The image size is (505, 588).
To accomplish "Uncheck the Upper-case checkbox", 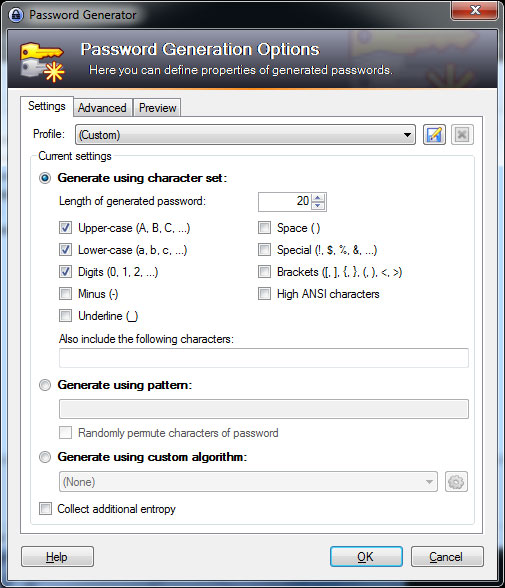I will (65, 228).
